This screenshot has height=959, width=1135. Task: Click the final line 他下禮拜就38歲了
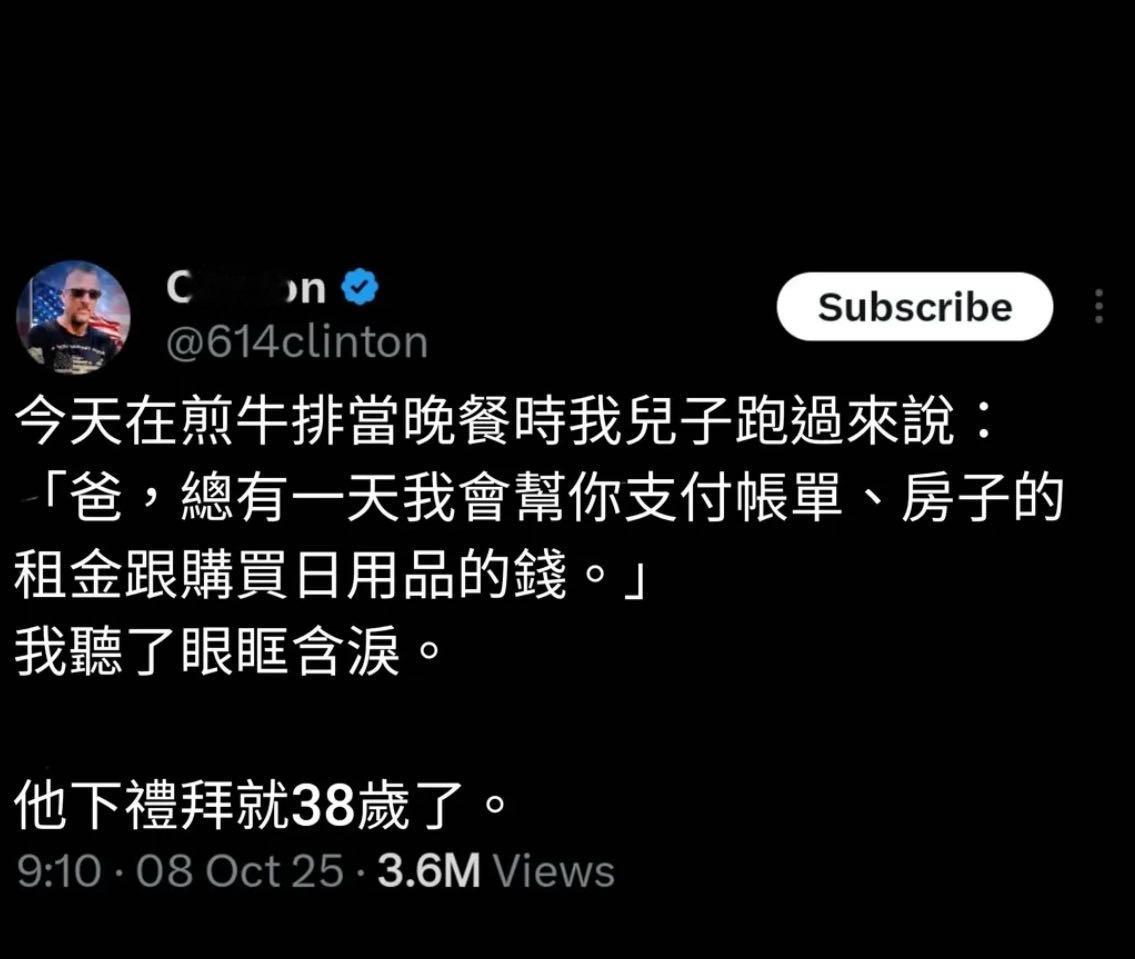coord(261,805)
